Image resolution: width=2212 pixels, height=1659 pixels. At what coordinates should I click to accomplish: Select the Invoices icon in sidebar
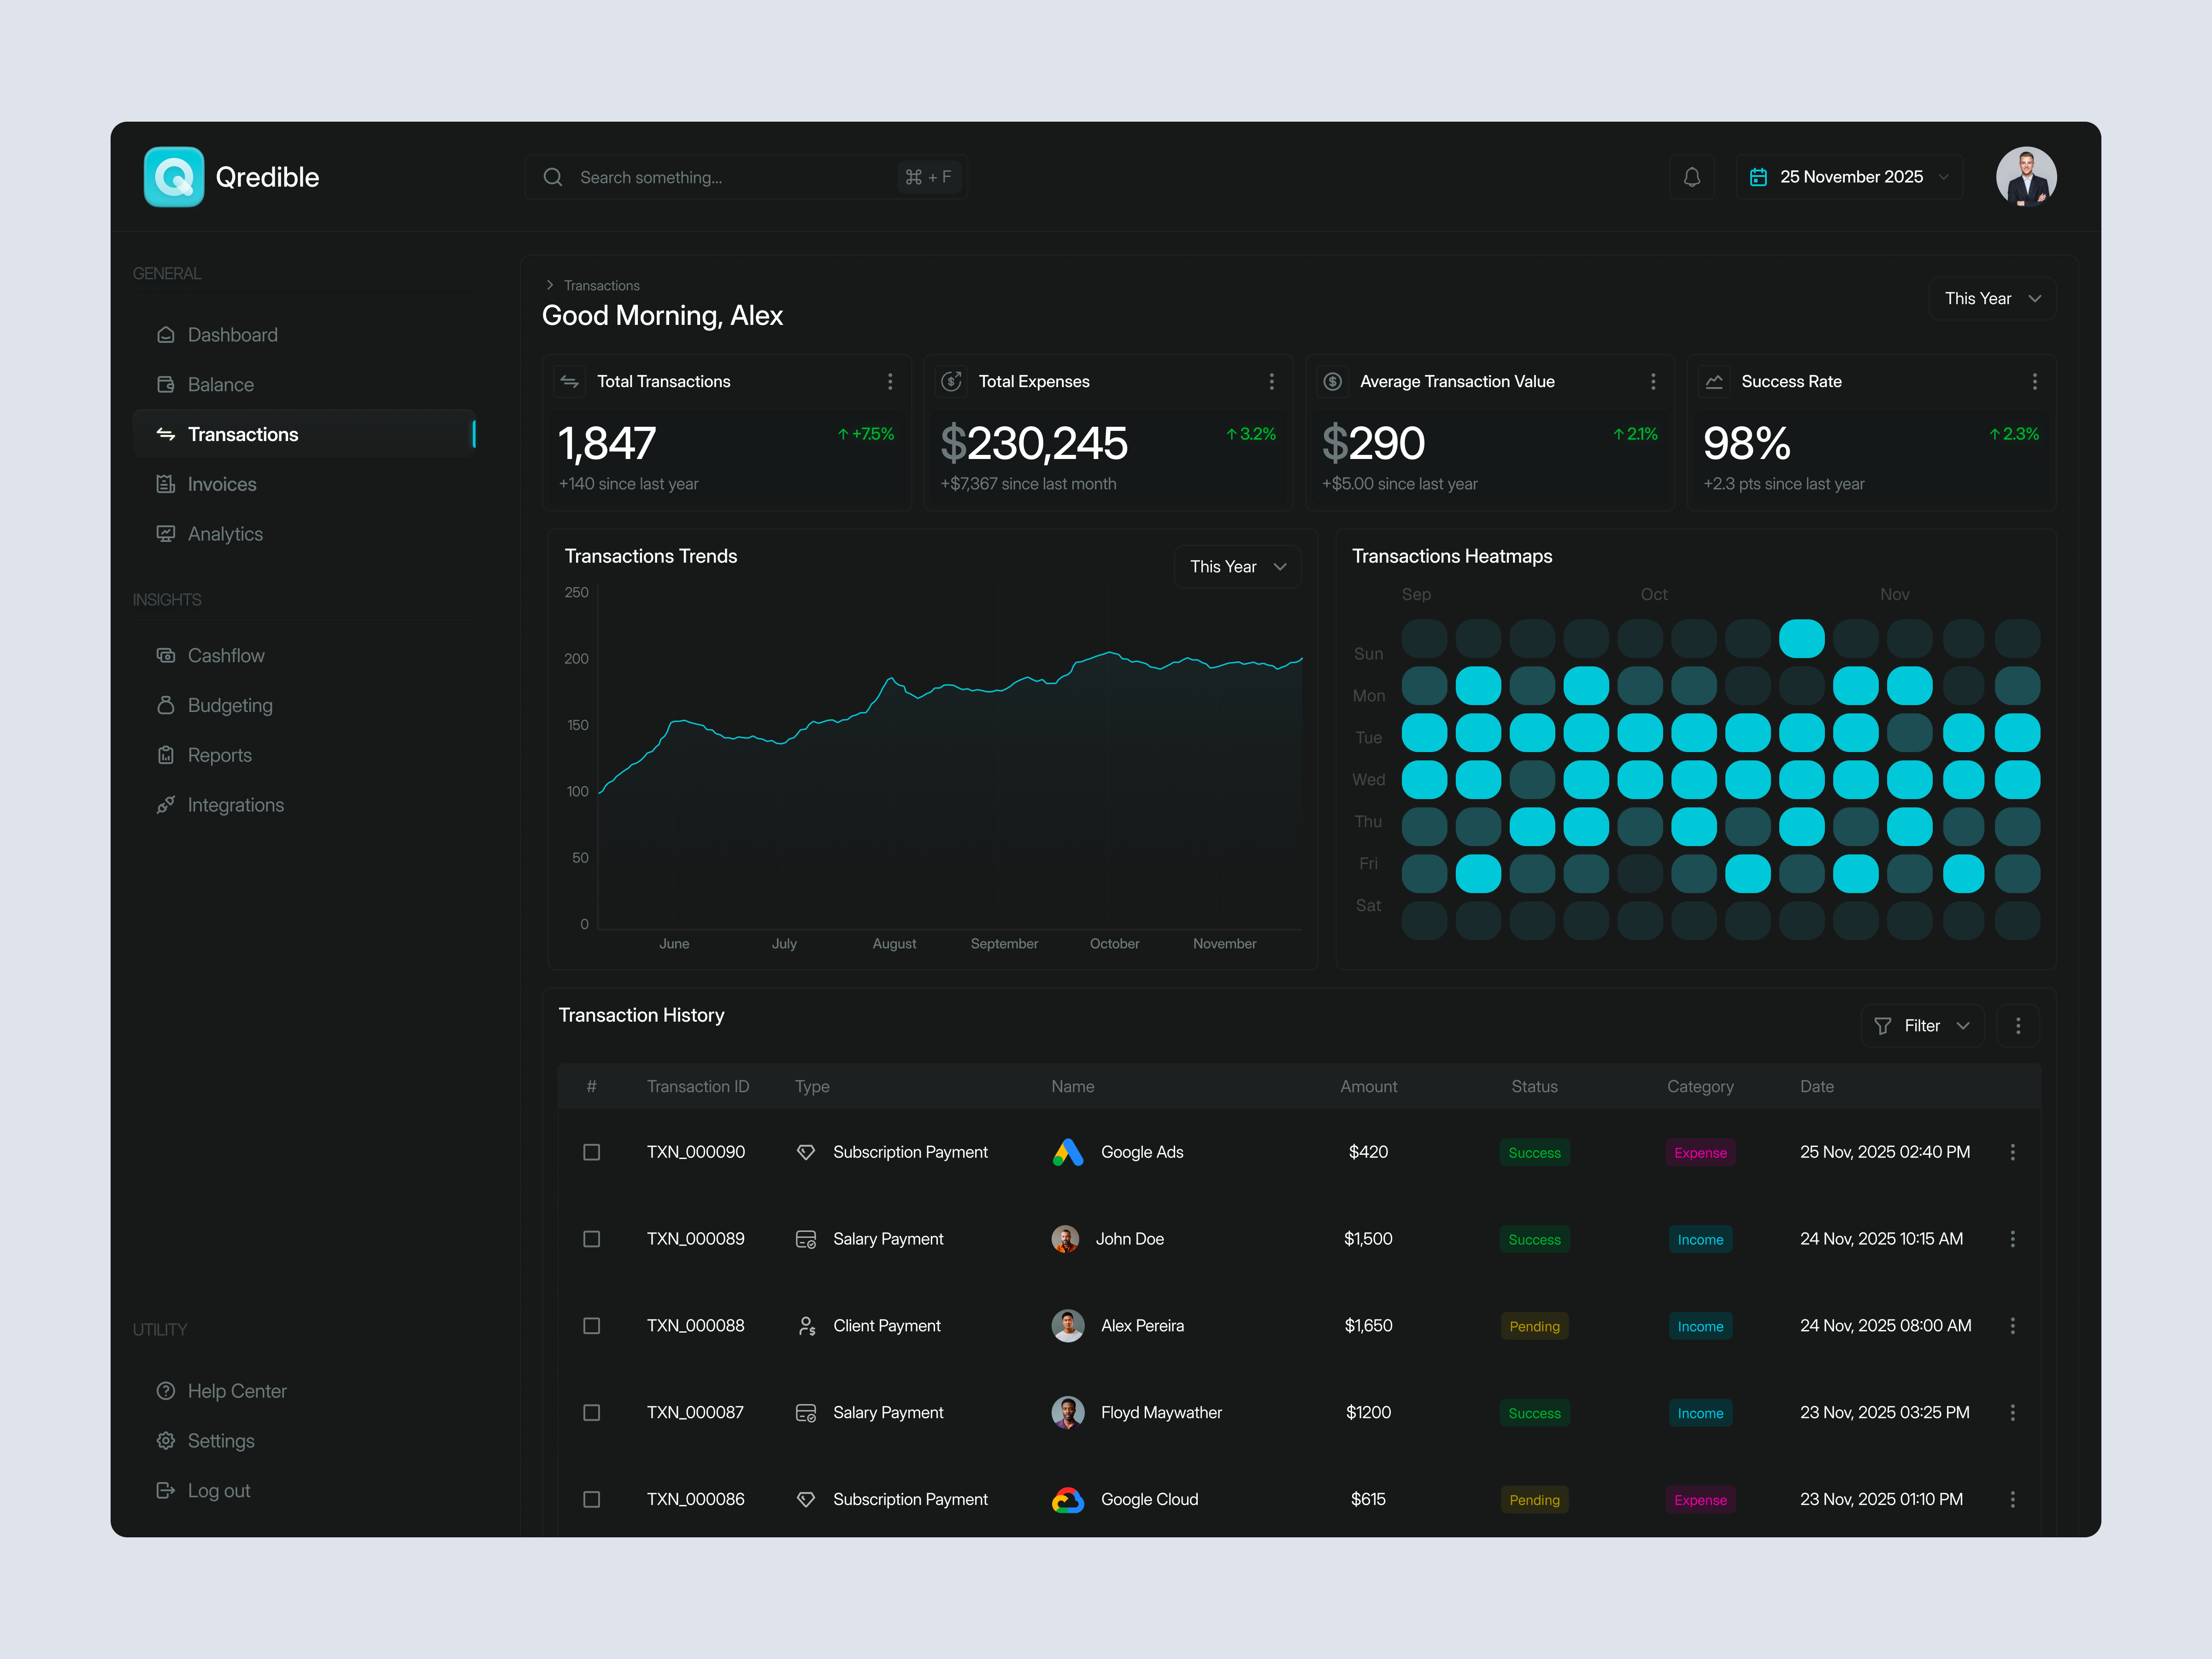166,484
